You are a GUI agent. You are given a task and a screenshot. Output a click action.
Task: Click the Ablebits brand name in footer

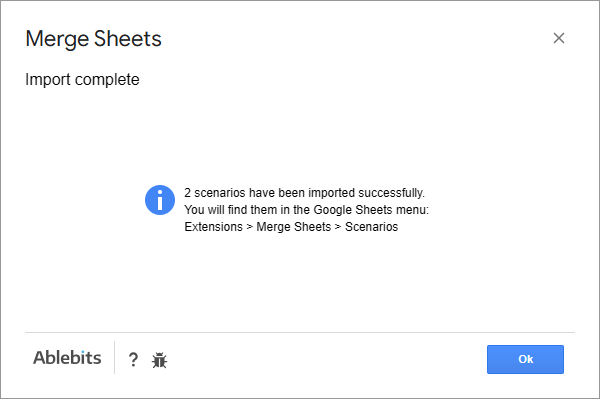pos(67,358)
